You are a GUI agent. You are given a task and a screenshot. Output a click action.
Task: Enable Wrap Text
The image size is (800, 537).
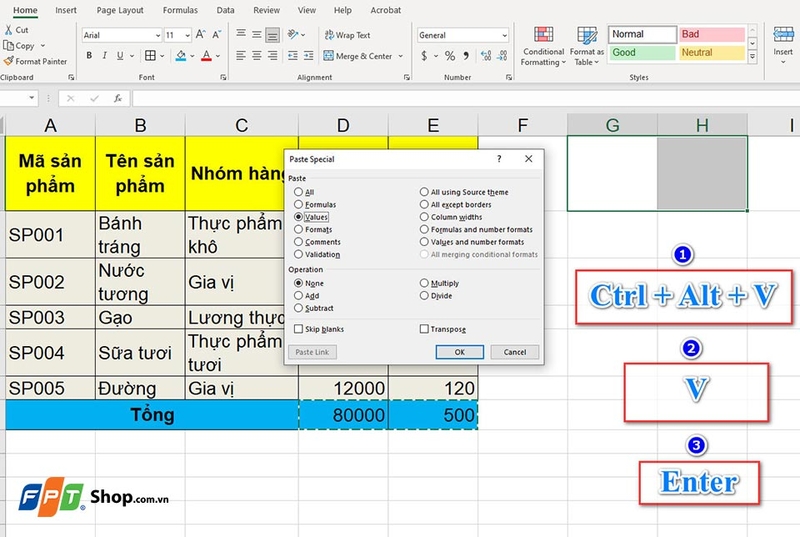(x=347, y=35)
